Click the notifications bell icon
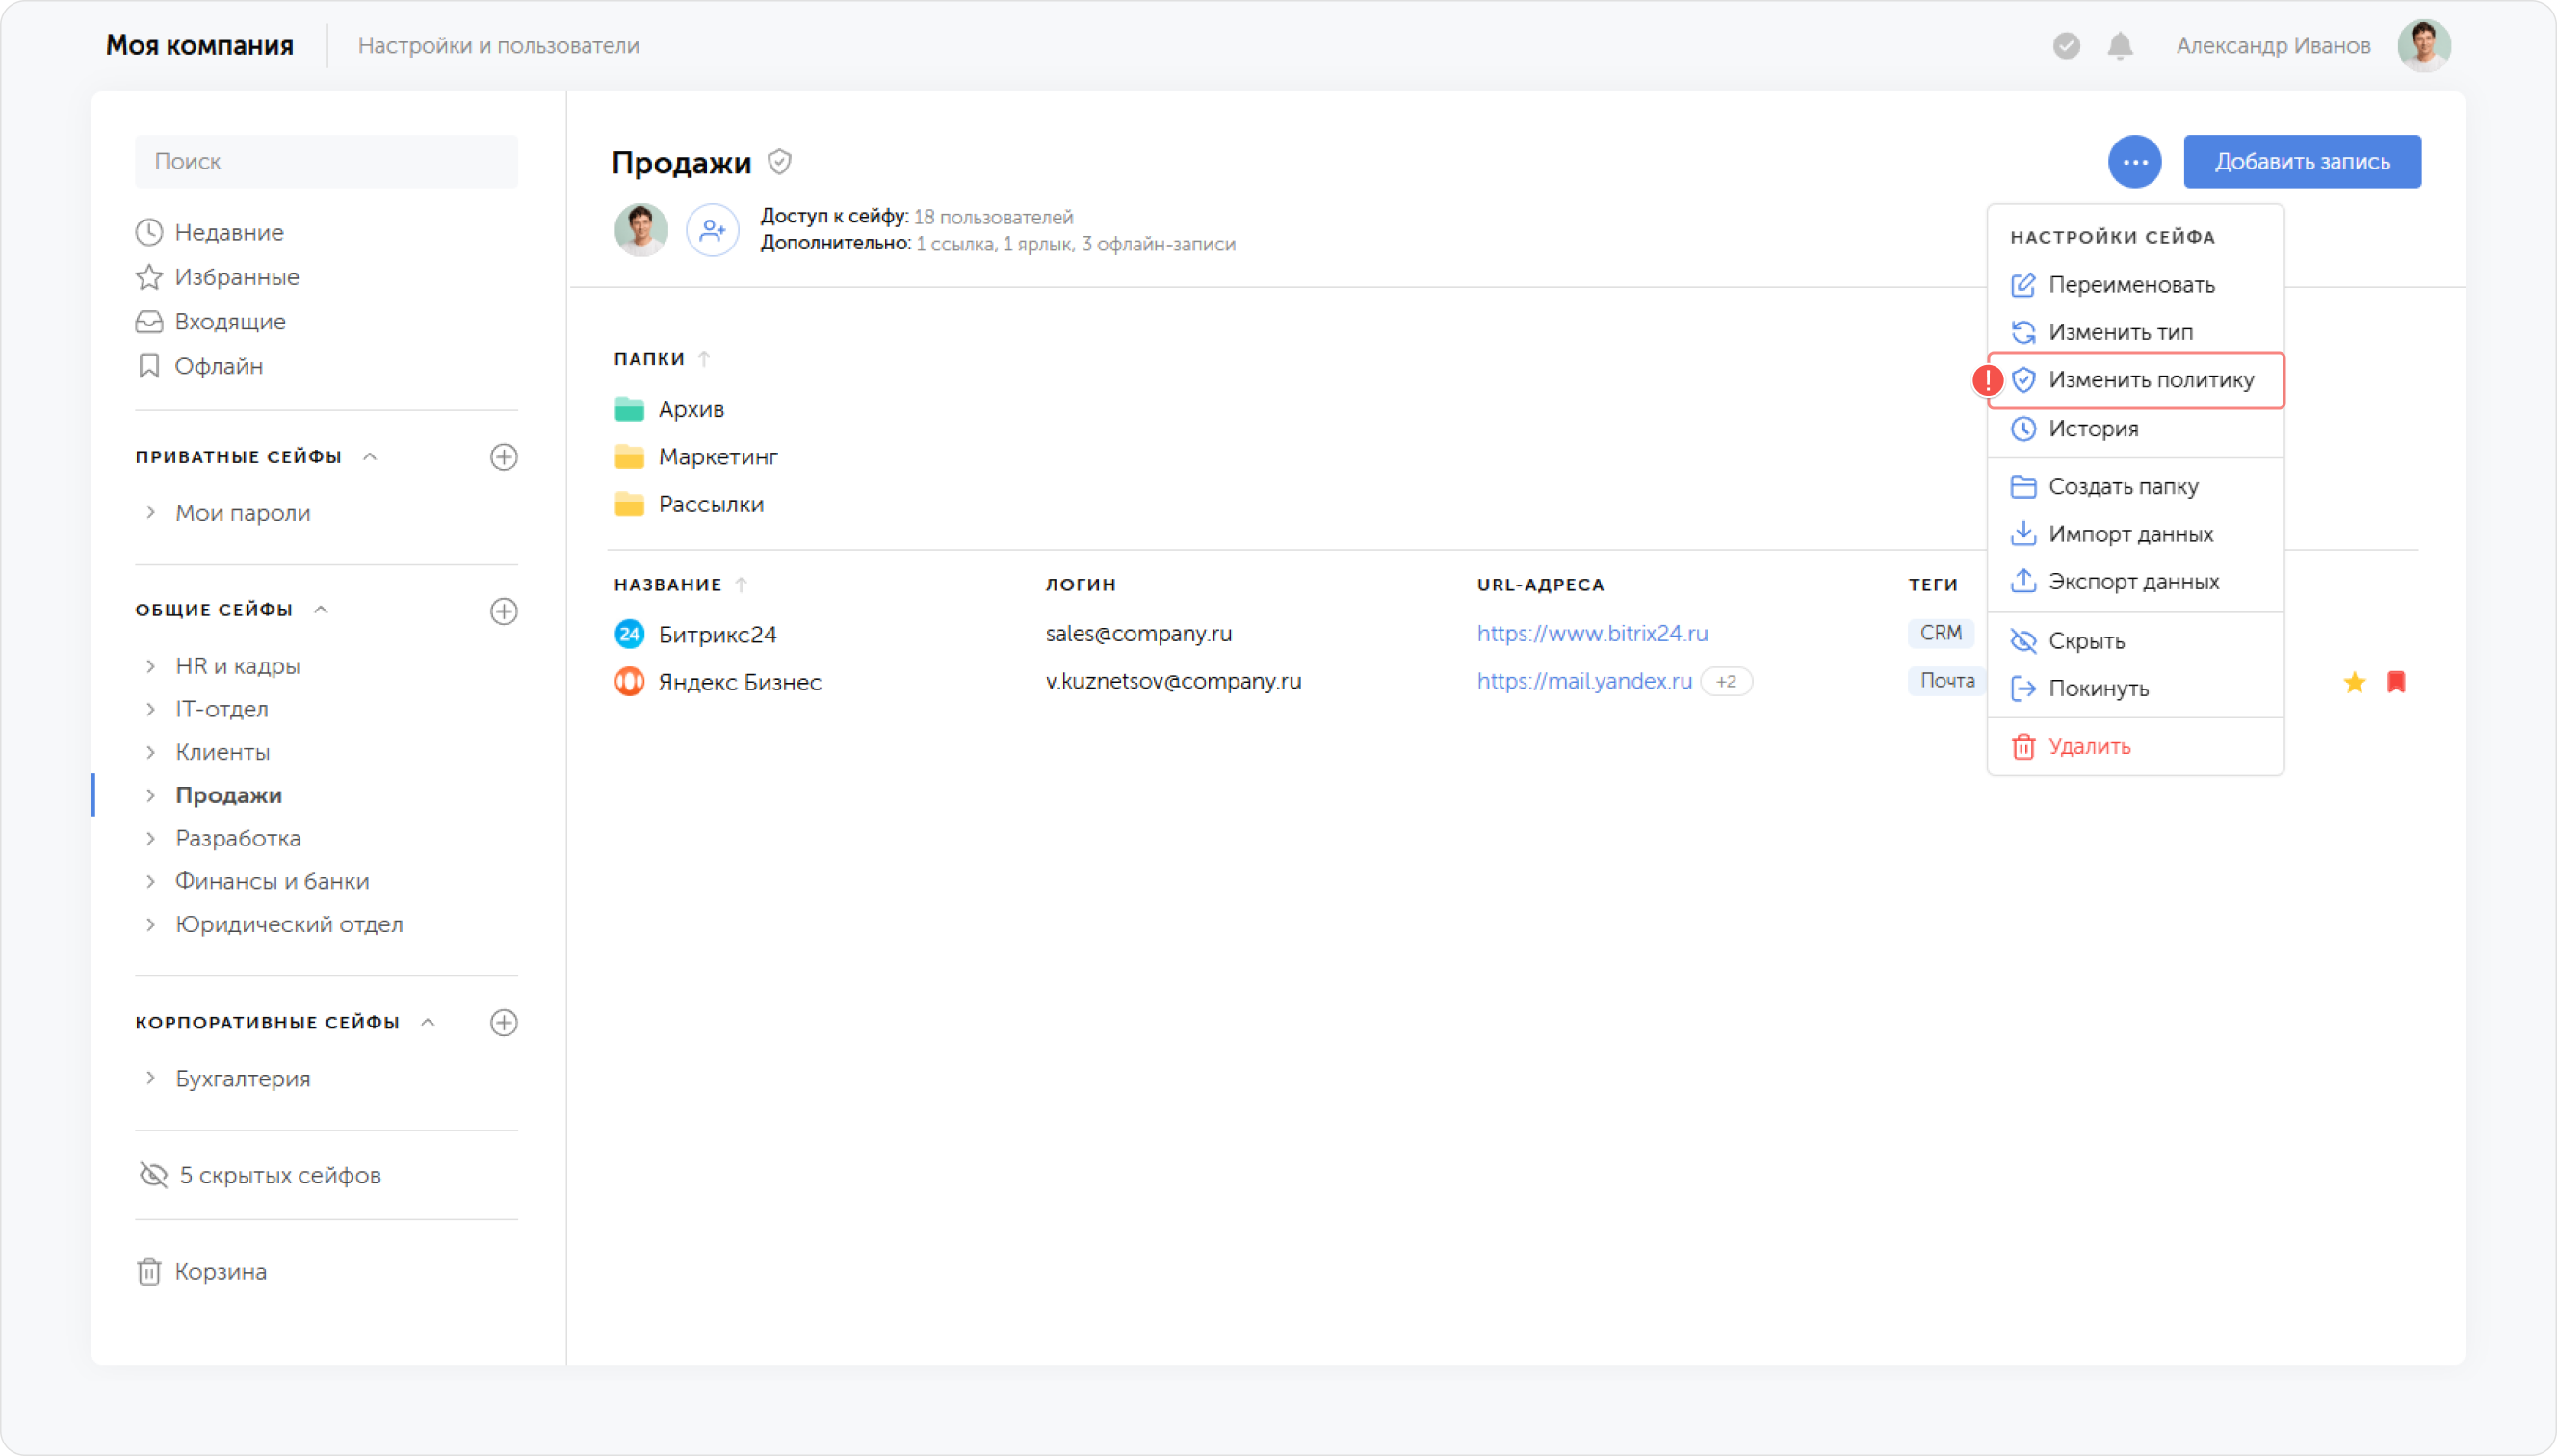 click(2120, 46)
